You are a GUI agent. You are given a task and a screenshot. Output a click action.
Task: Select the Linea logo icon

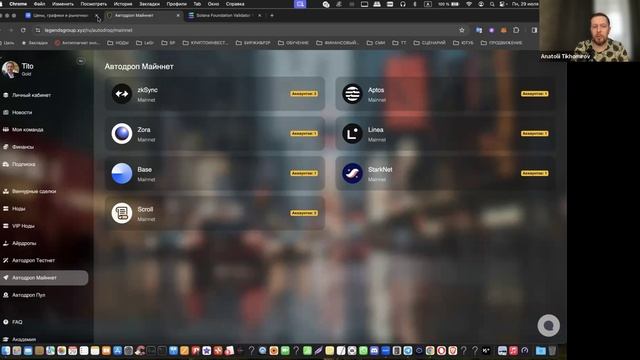352,133
